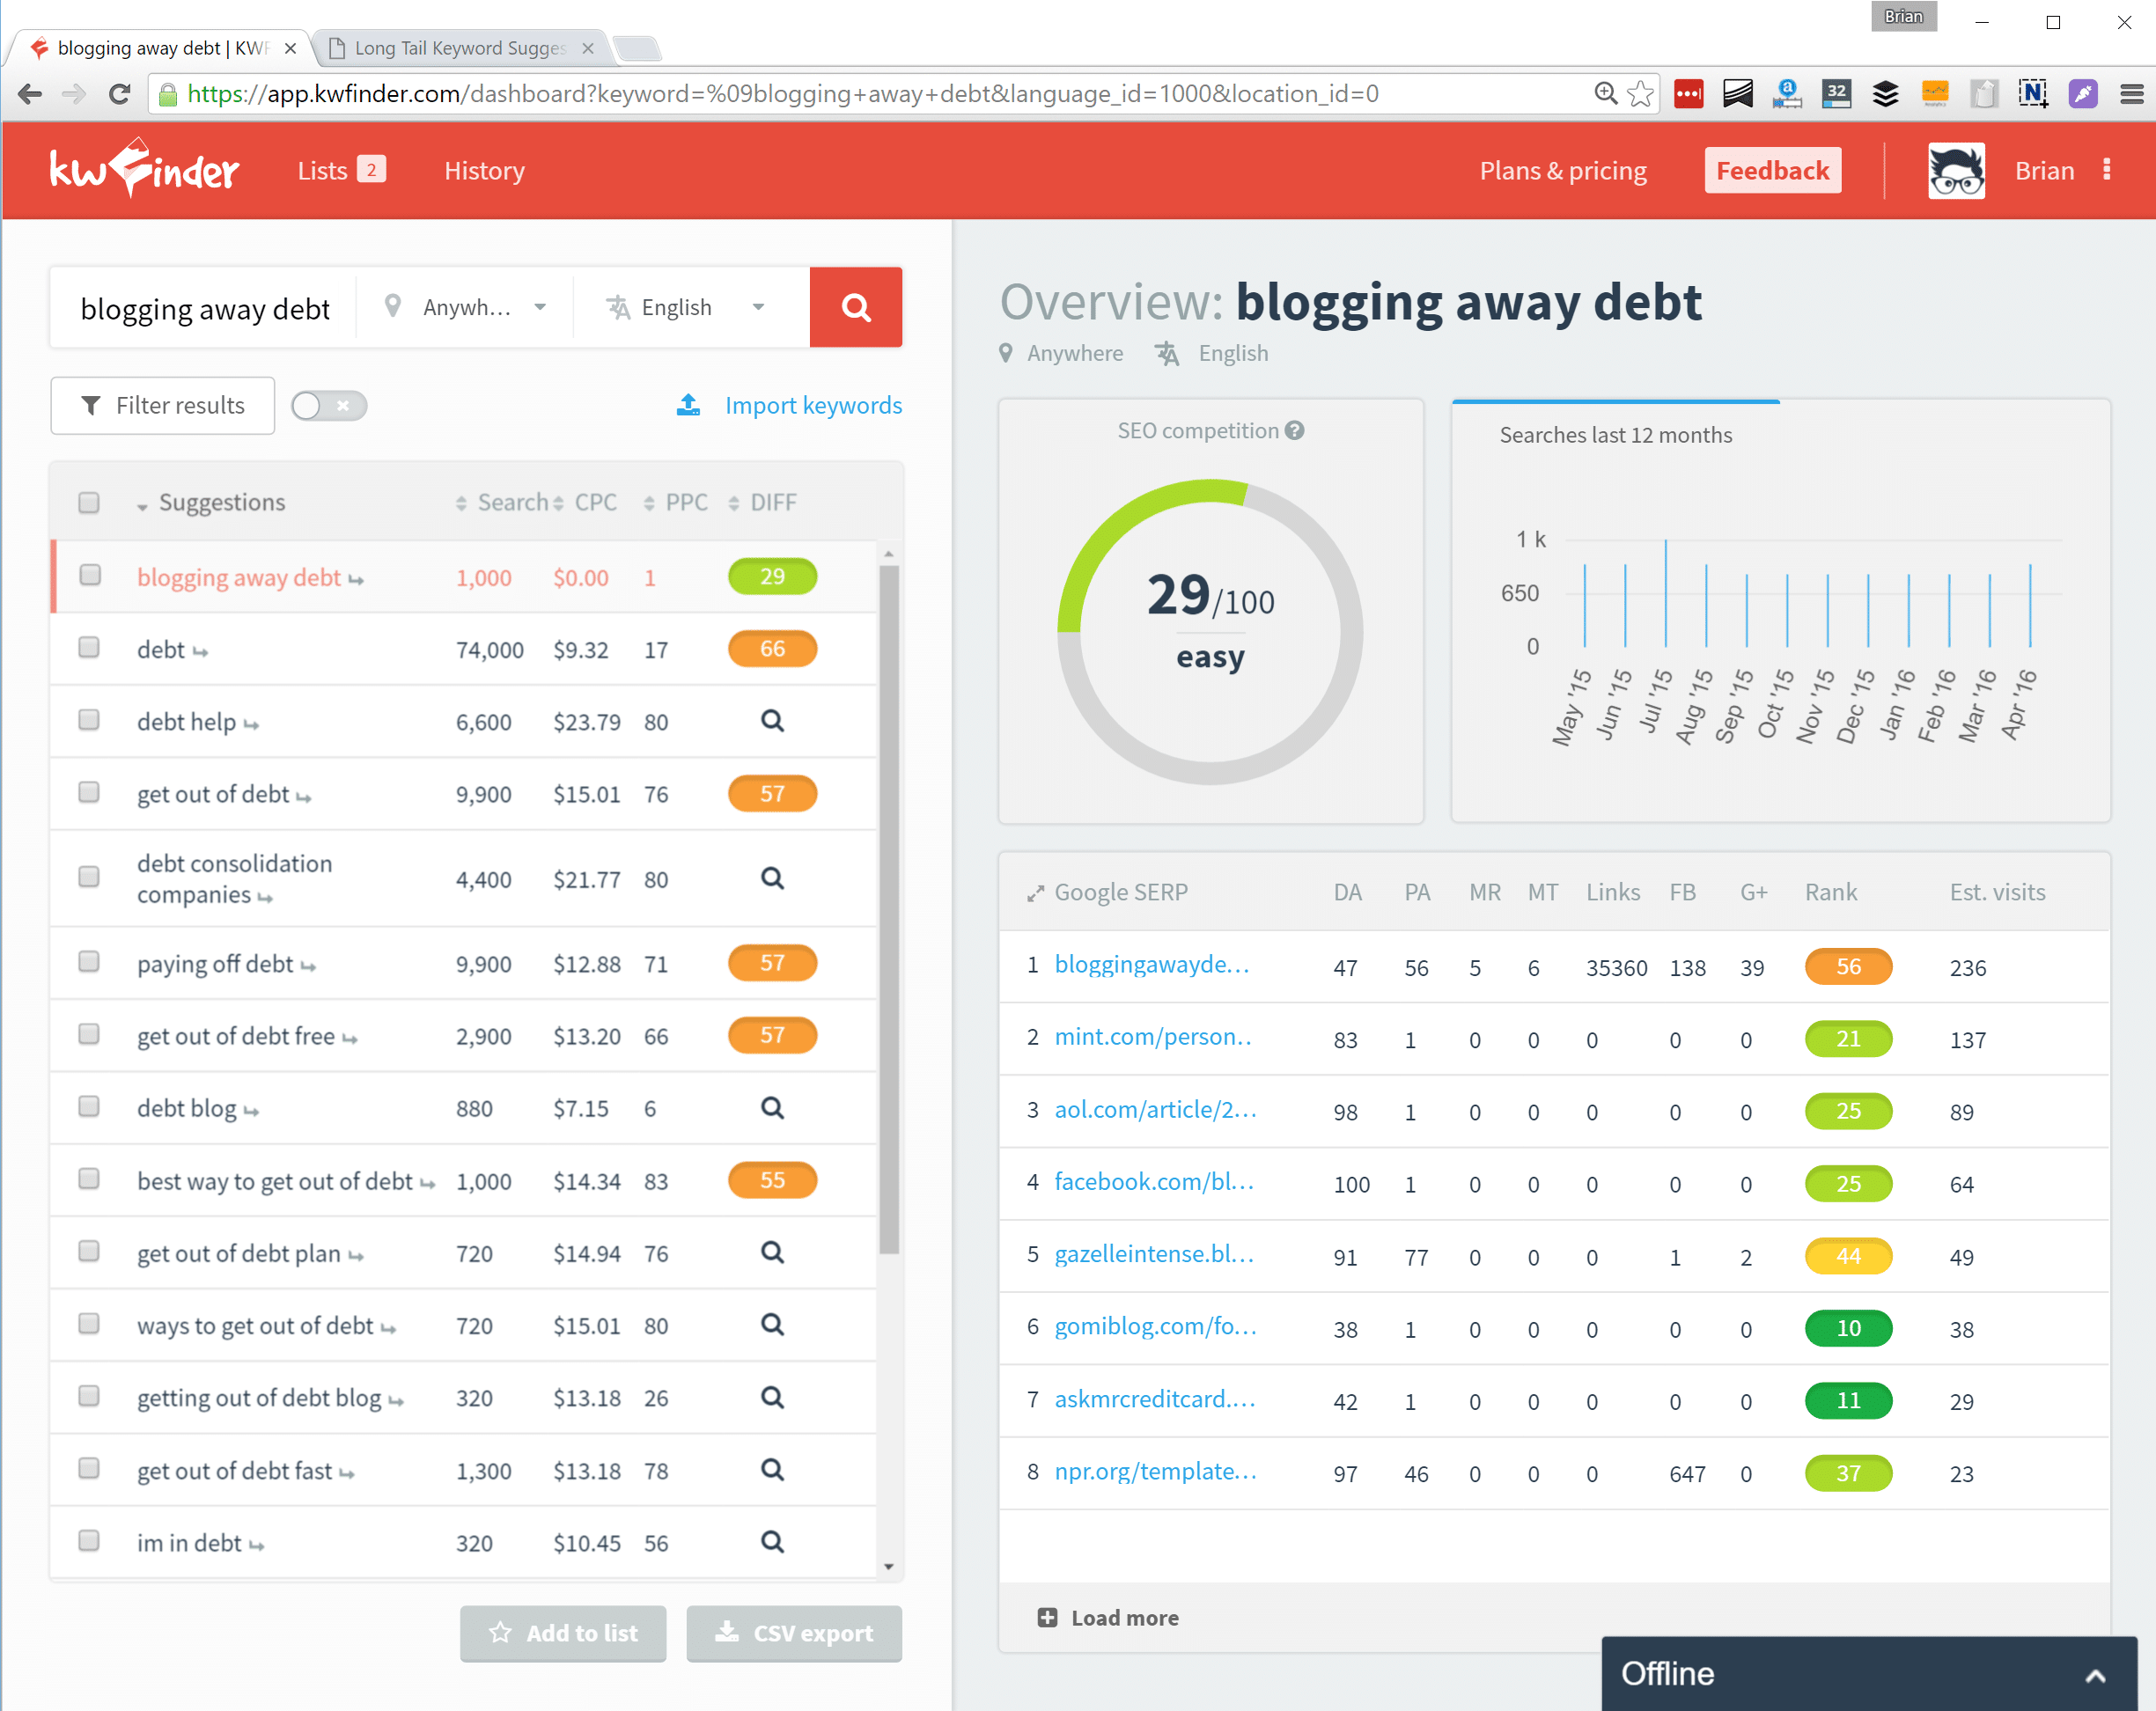2156x1711 pixels.
Task: Expand the Google SERP panel with arrows icon
Action: tap(1035, 893)
